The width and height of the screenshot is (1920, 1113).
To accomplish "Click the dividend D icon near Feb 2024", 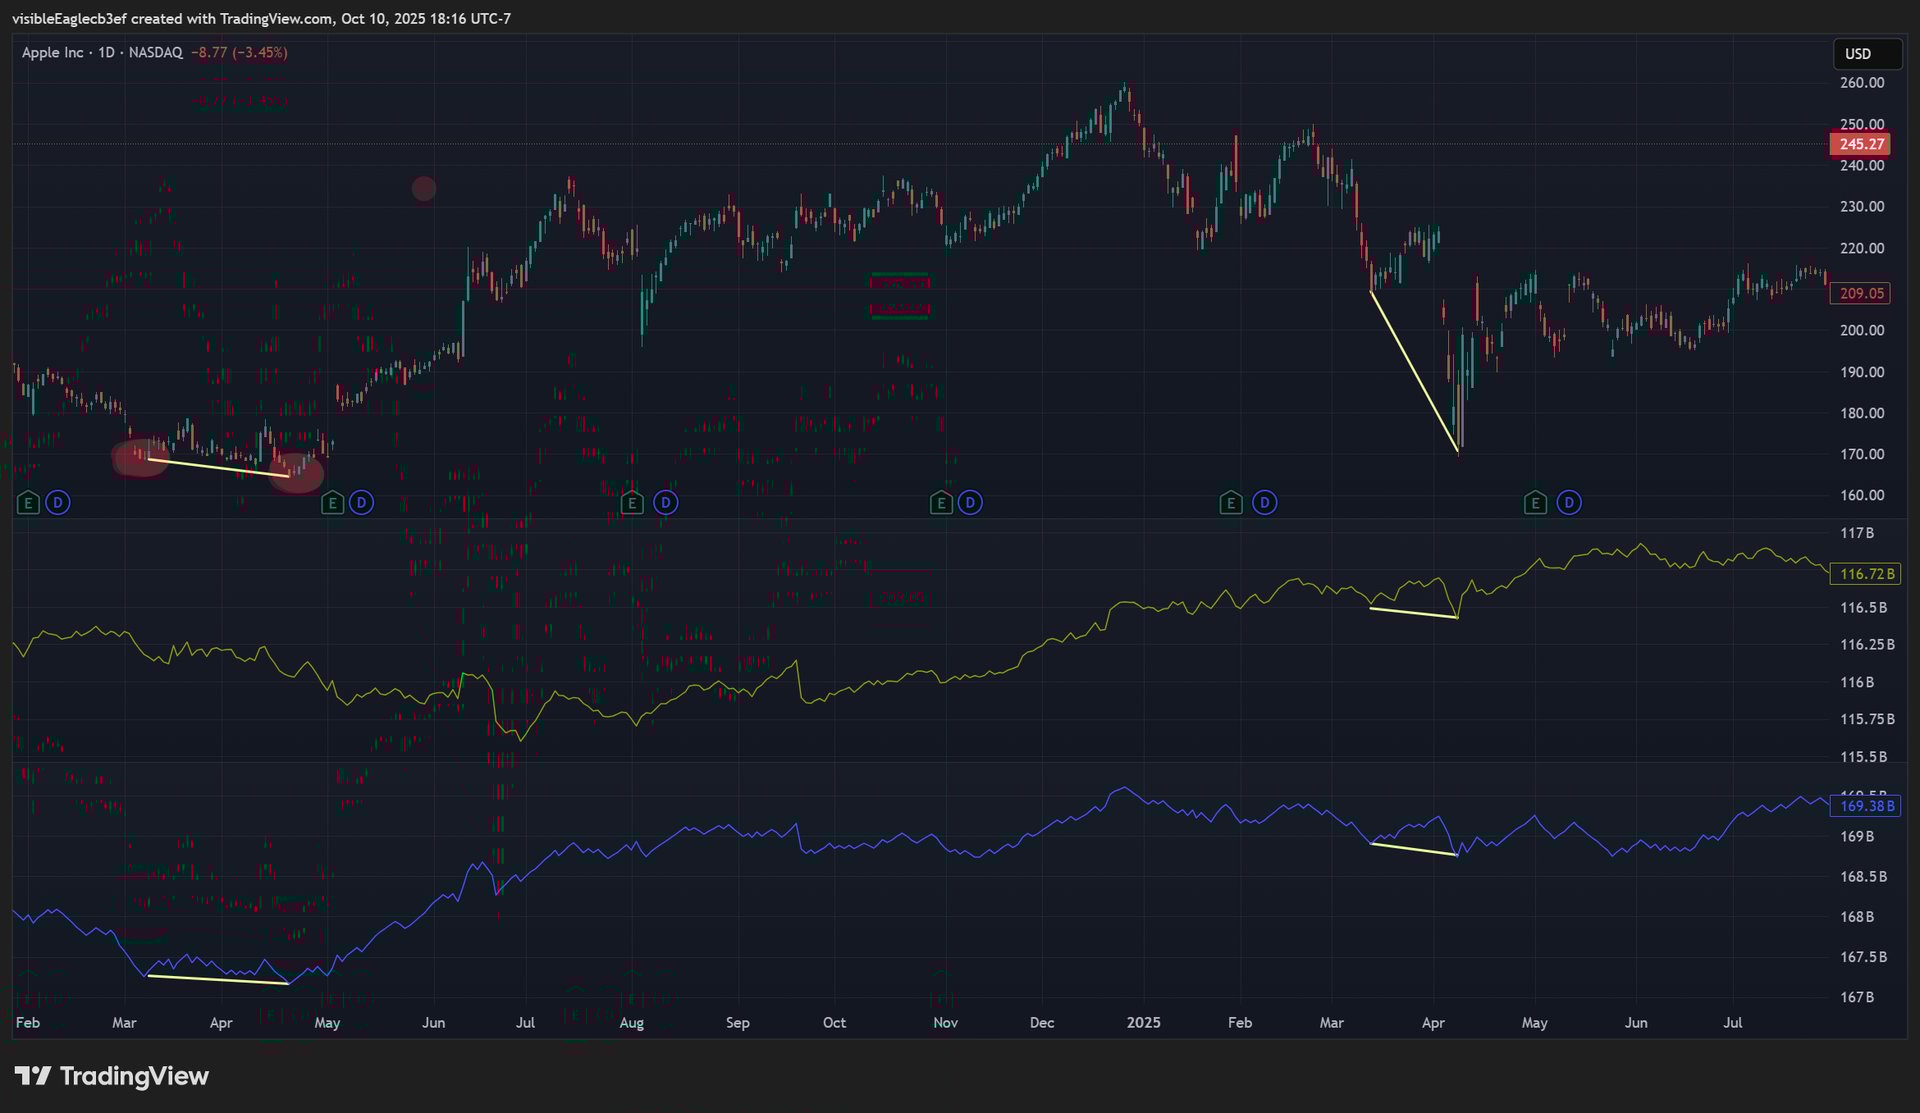I will click(58, 503).
